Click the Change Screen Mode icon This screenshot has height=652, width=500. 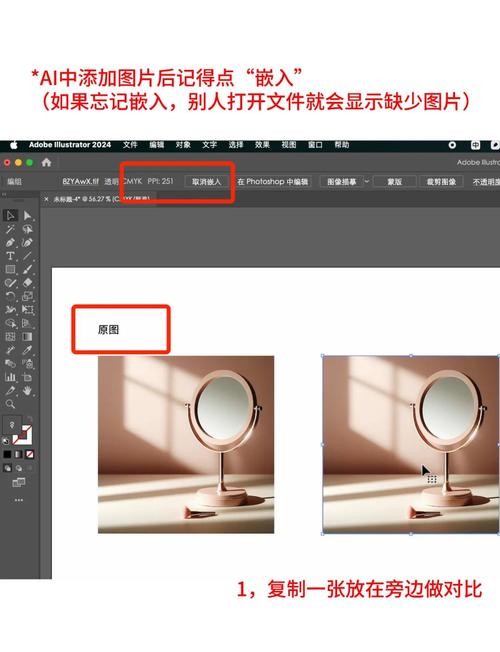19,482
